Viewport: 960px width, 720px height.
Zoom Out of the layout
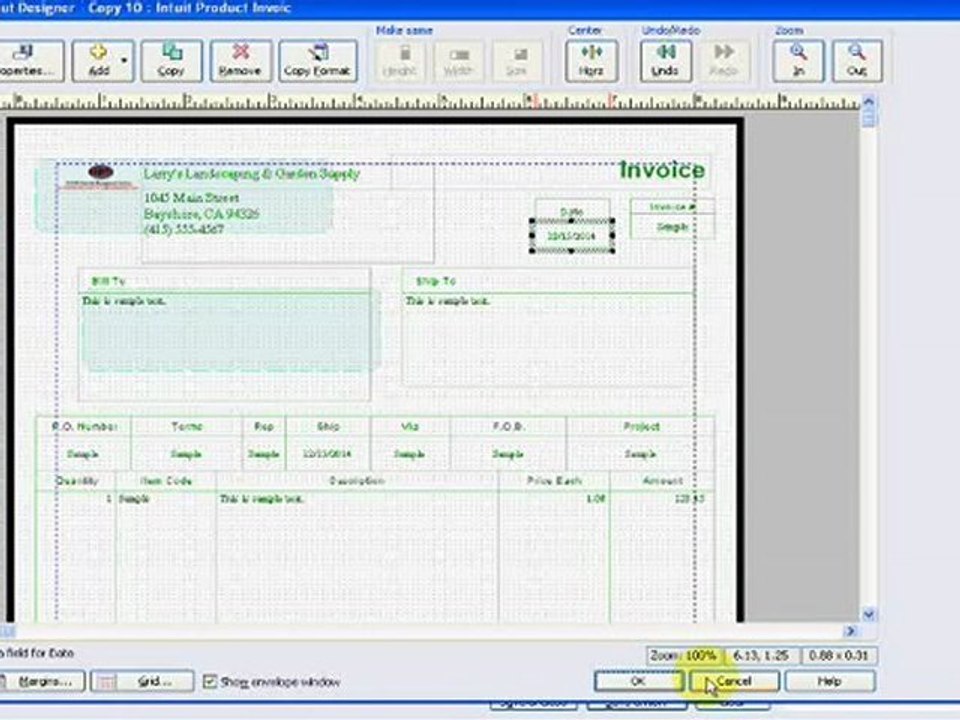point(857,61)
